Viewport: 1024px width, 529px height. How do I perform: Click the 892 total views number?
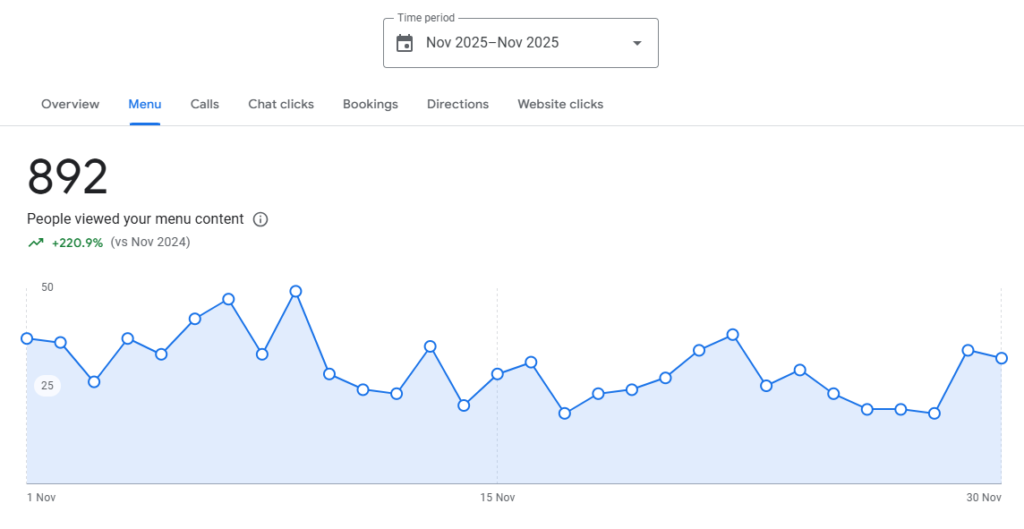pyautogui.click(x=67, y=177)
